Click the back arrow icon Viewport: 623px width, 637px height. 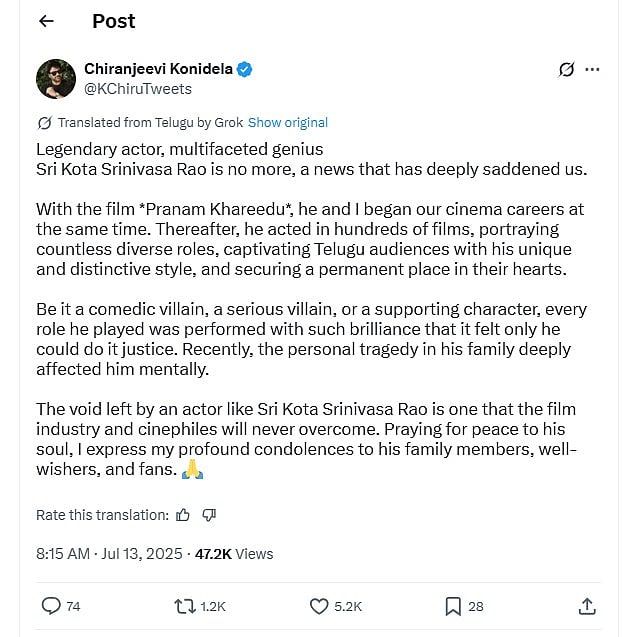click(45, 21)
